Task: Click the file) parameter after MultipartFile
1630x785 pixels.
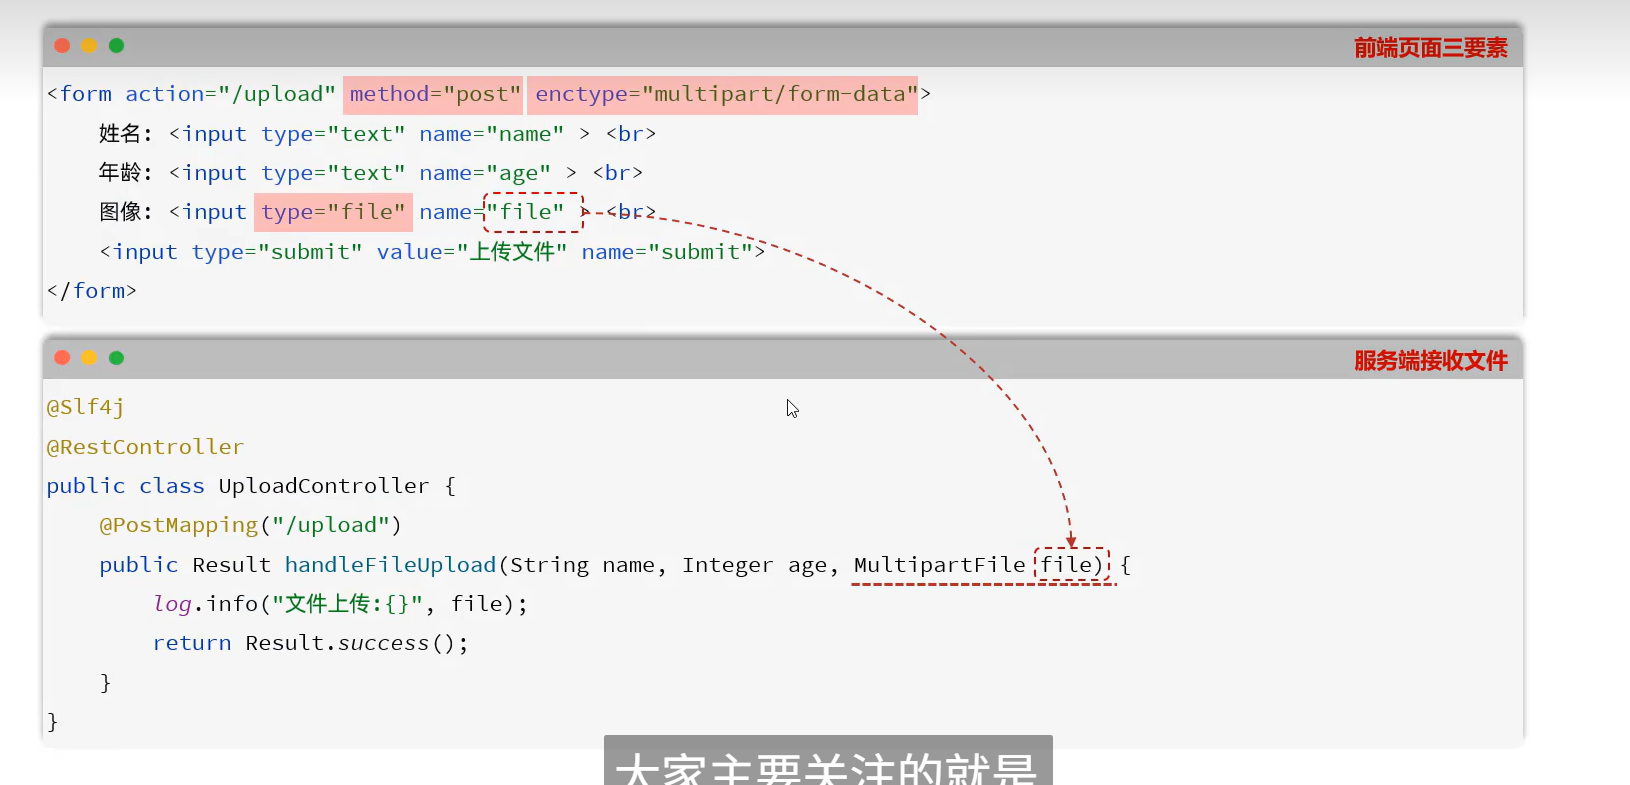Action: (x=1072, y=565)
